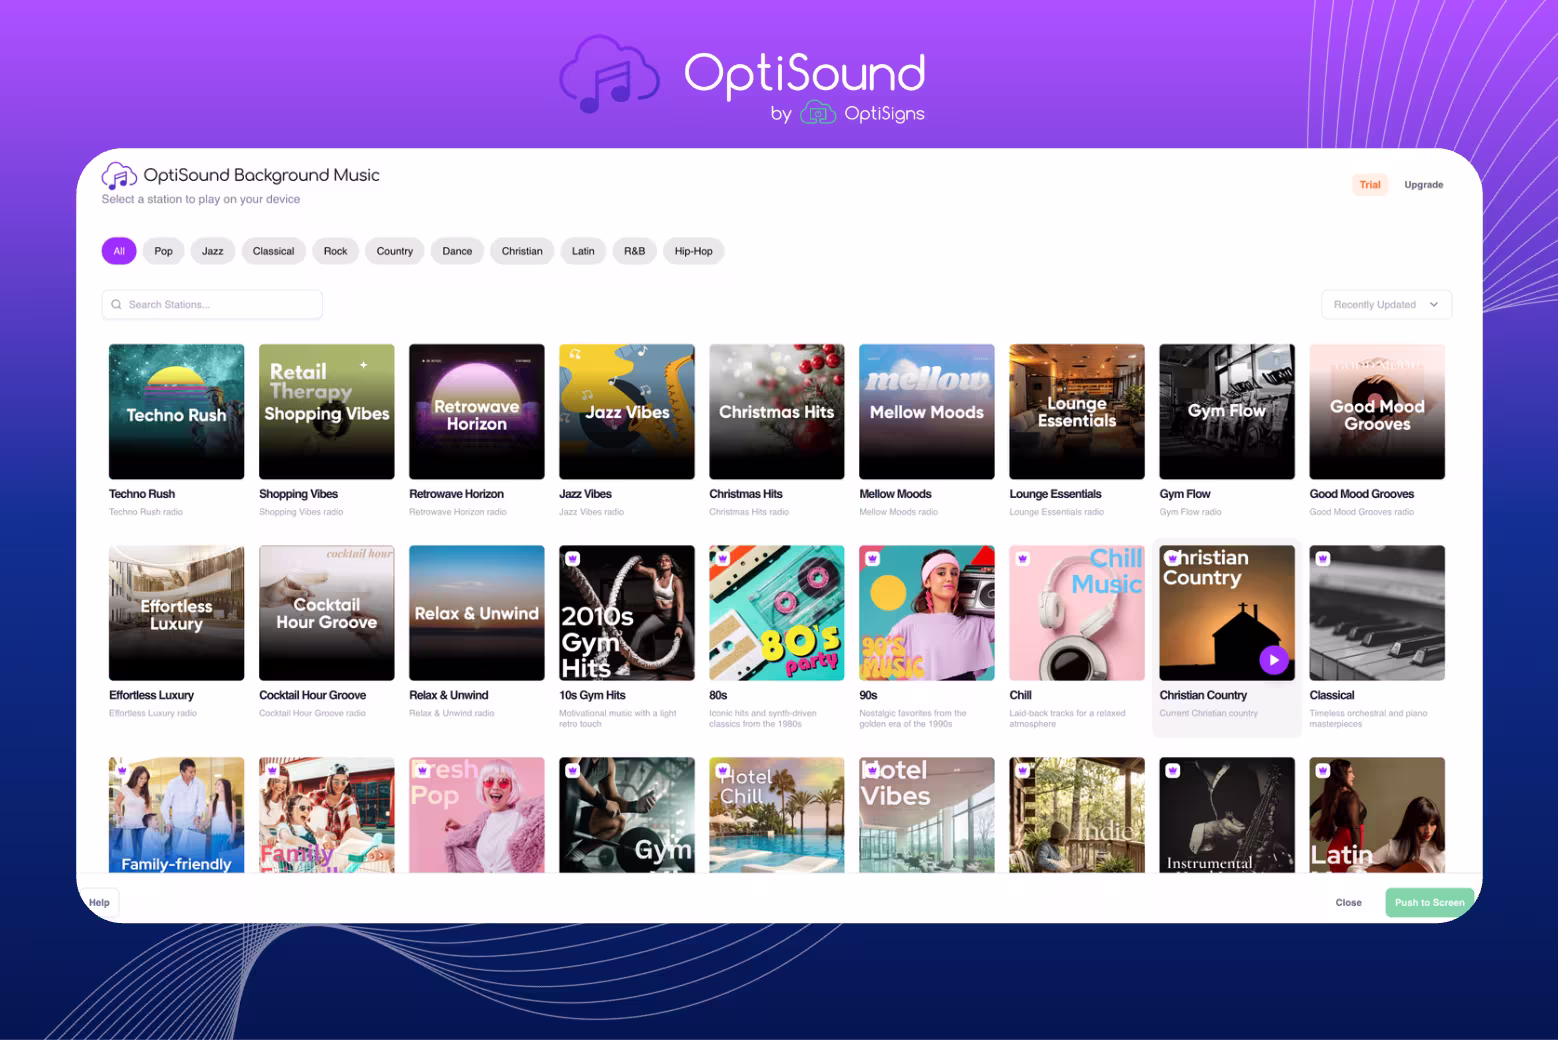
Task: Select the Gym Flow station thumbnail
Action: pyautogui.click(x=1227, y=412)
